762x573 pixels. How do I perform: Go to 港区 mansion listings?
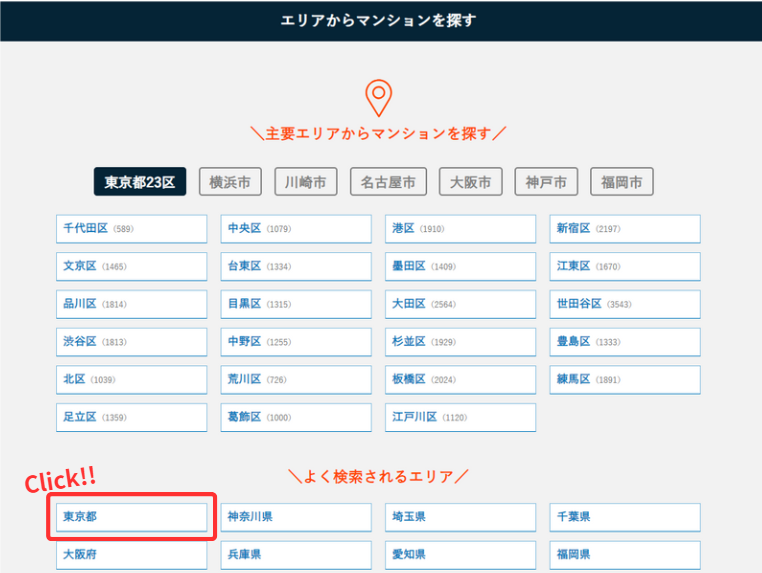461,229
